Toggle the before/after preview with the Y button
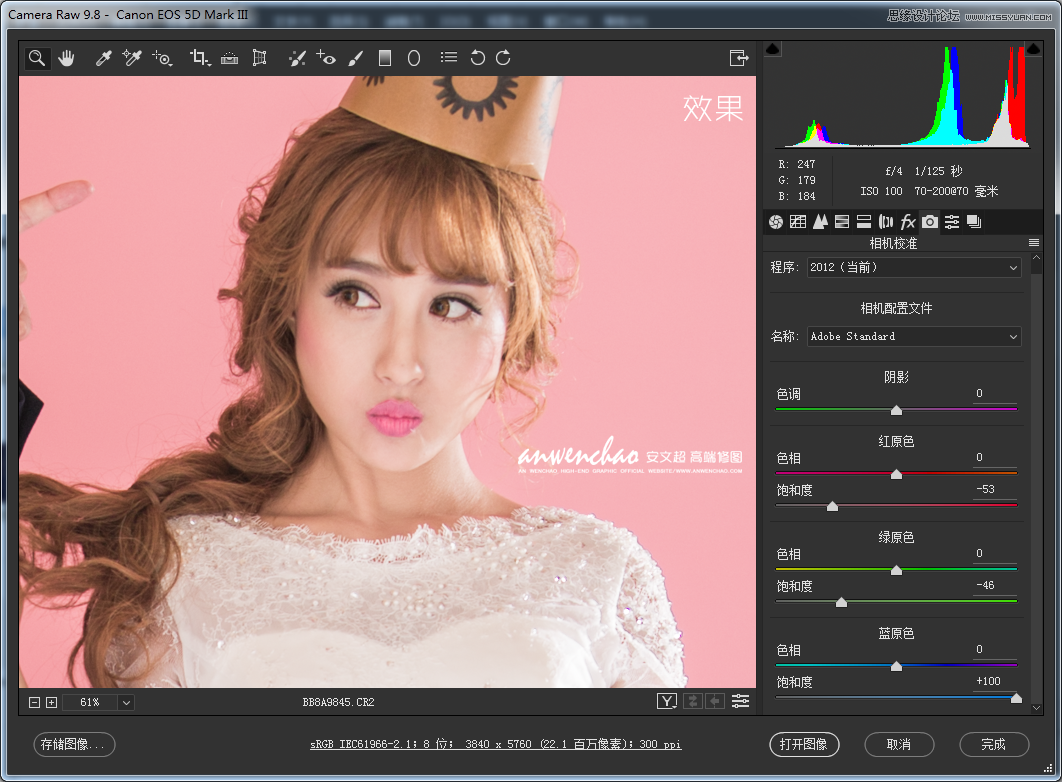Screen dimensions: 1062x782 [x=666, y=701]
